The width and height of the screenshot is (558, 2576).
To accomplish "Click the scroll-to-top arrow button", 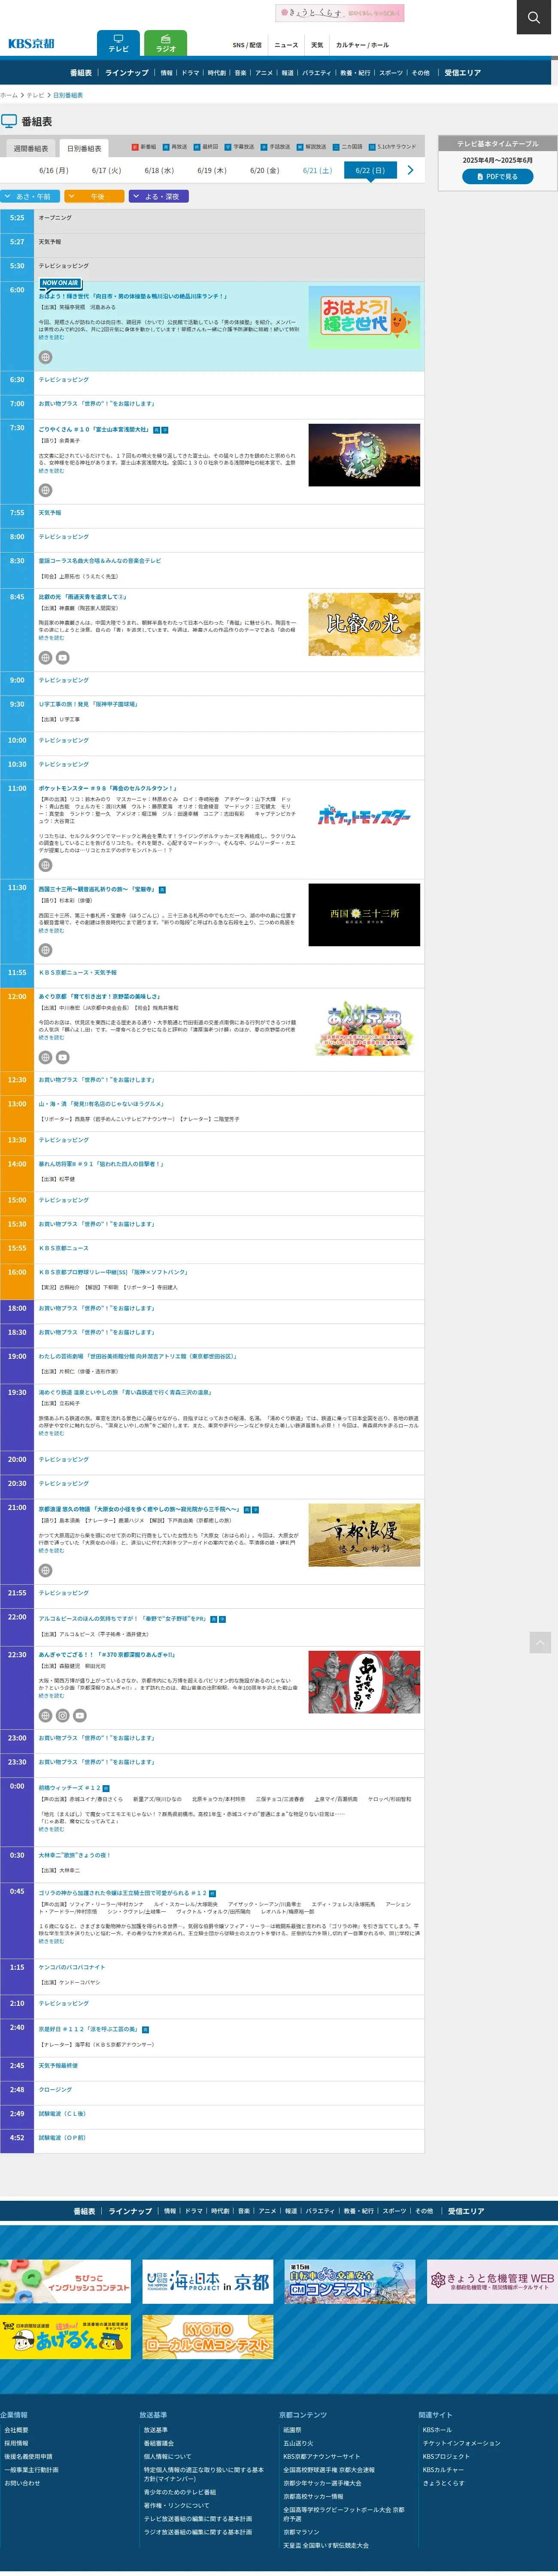I will (540, 1642).
